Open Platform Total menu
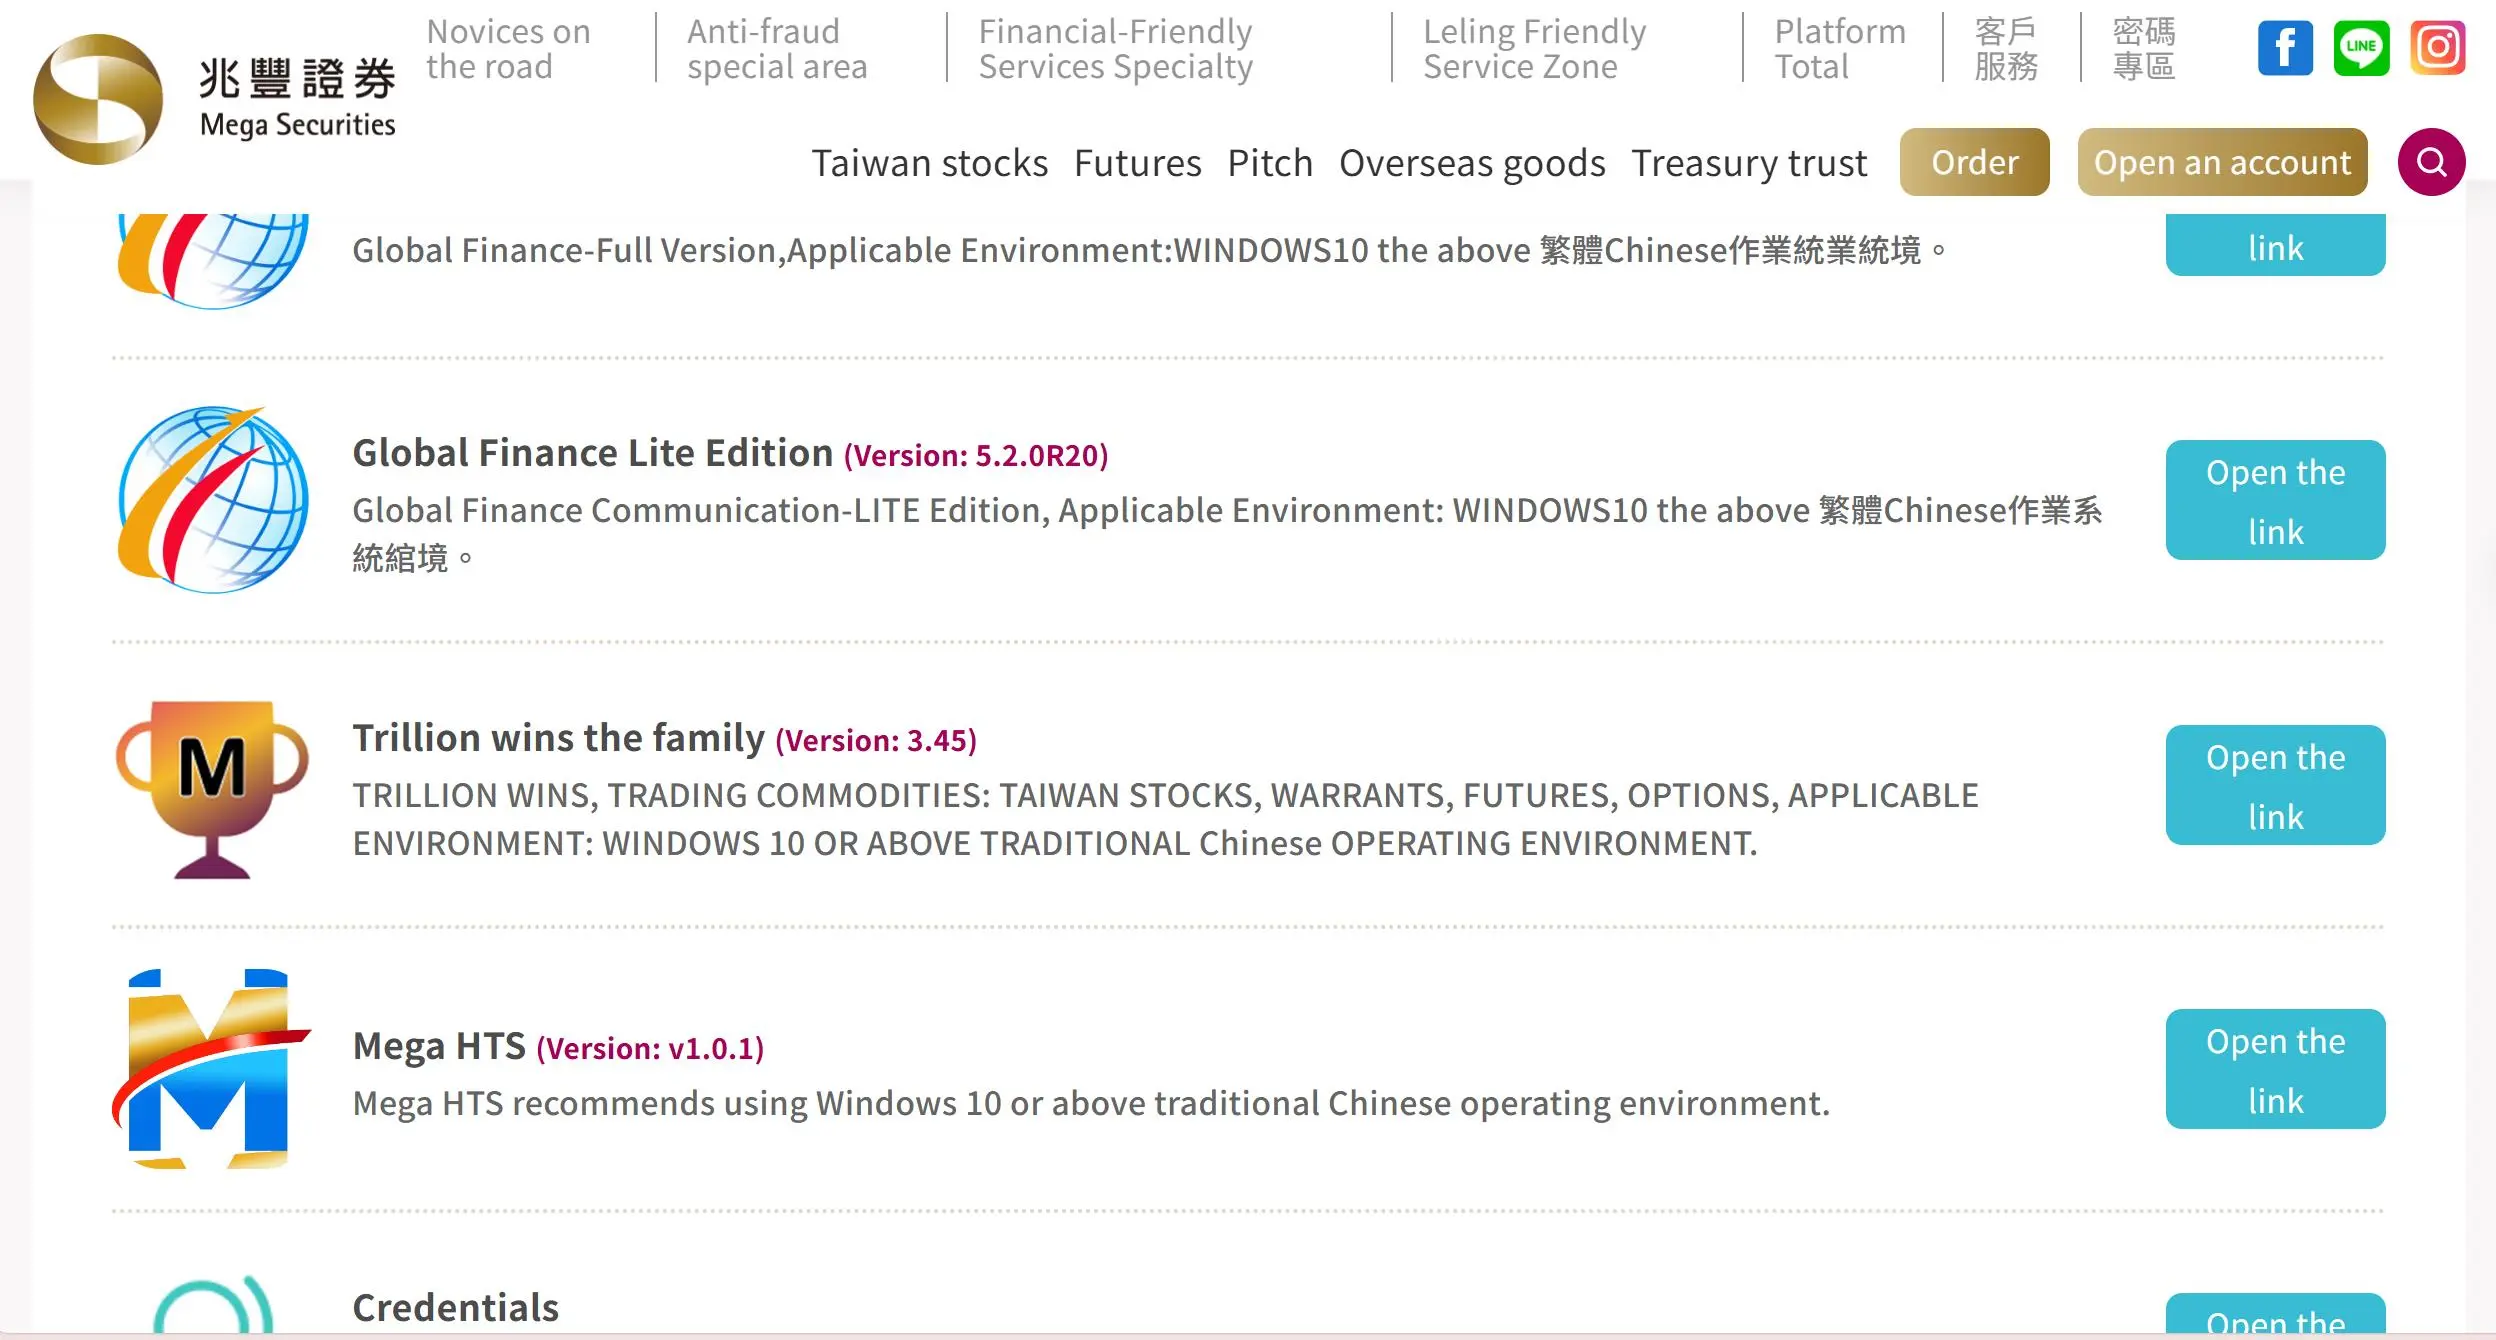Image resolution: width=2496 pixels, height=1340 pixels. (x=1840, y=49)
